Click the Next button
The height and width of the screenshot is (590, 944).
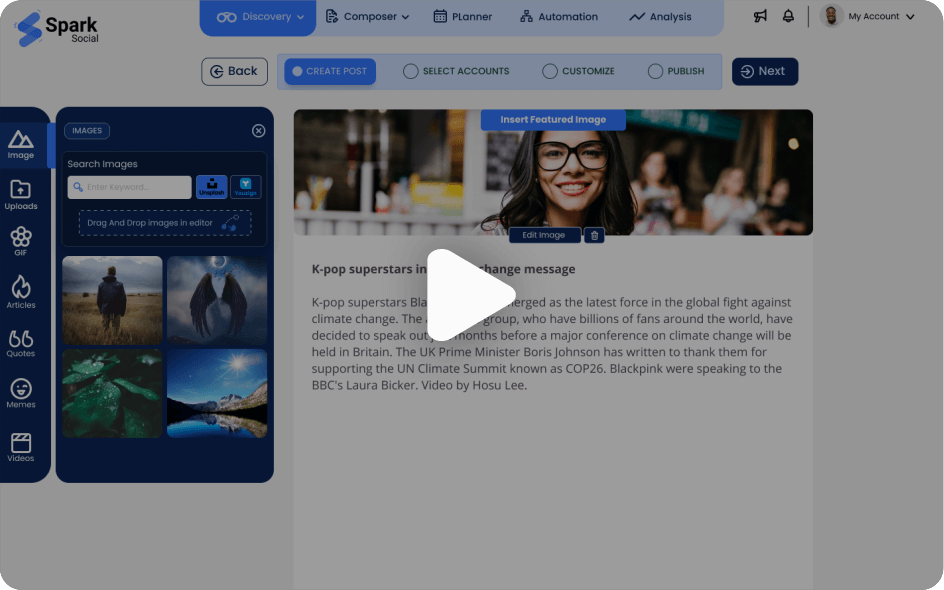pyautogui.click(x=765, y=71)
